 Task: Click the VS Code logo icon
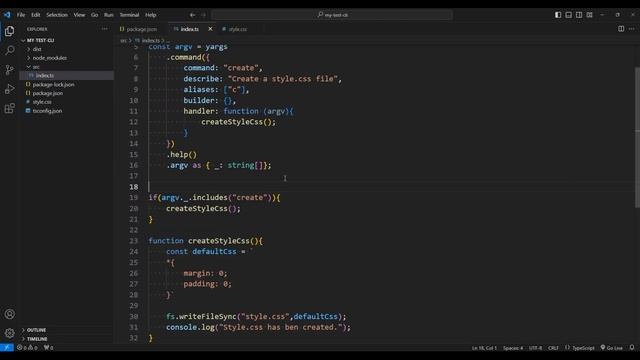pyautogui.click(x=7, y=15)
